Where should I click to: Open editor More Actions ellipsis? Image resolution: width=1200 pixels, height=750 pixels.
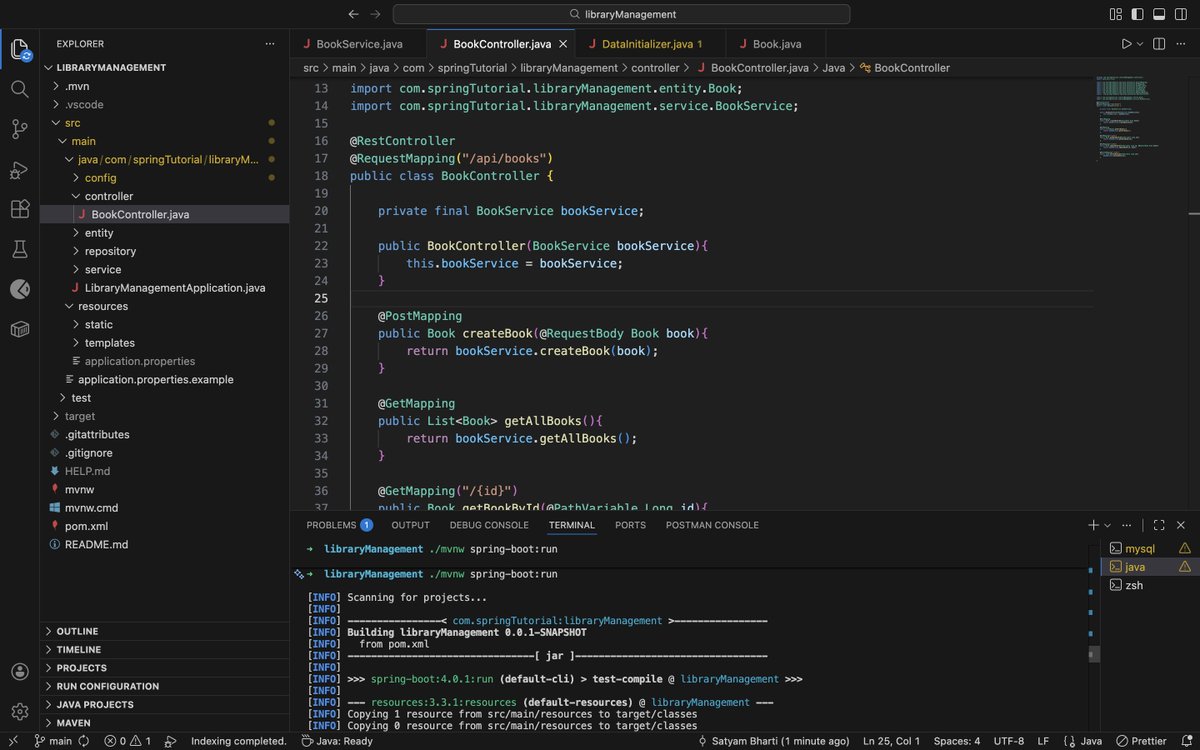(x=1181, y=44)
